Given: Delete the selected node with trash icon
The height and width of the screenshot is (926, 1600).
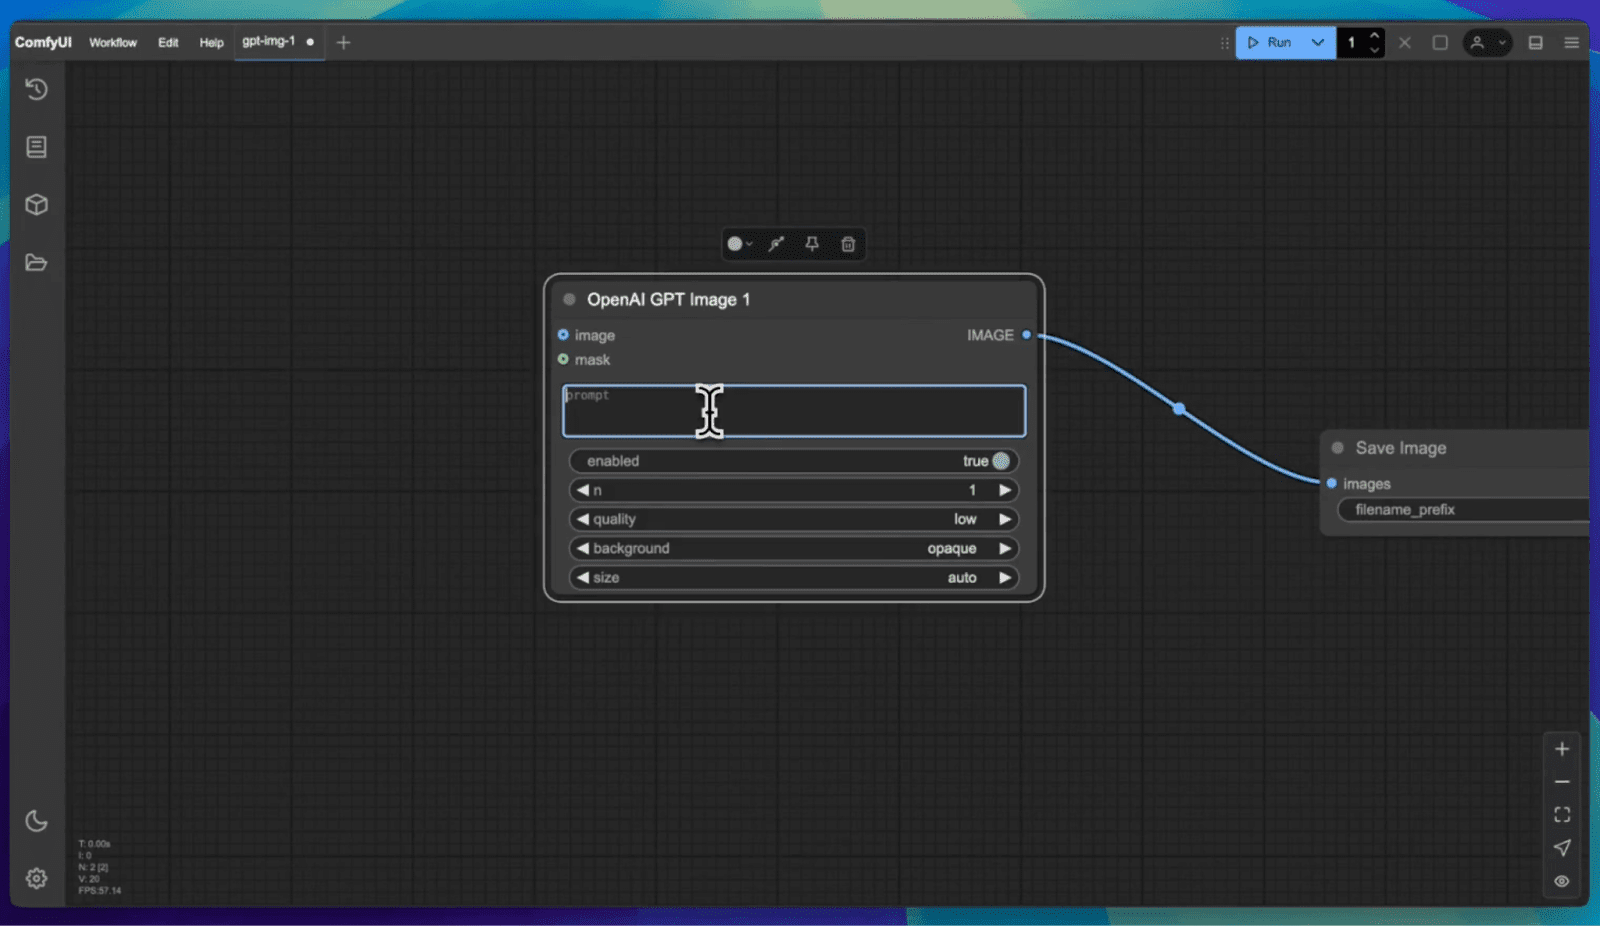Looking at the screenshot, I should pos(848,244).
